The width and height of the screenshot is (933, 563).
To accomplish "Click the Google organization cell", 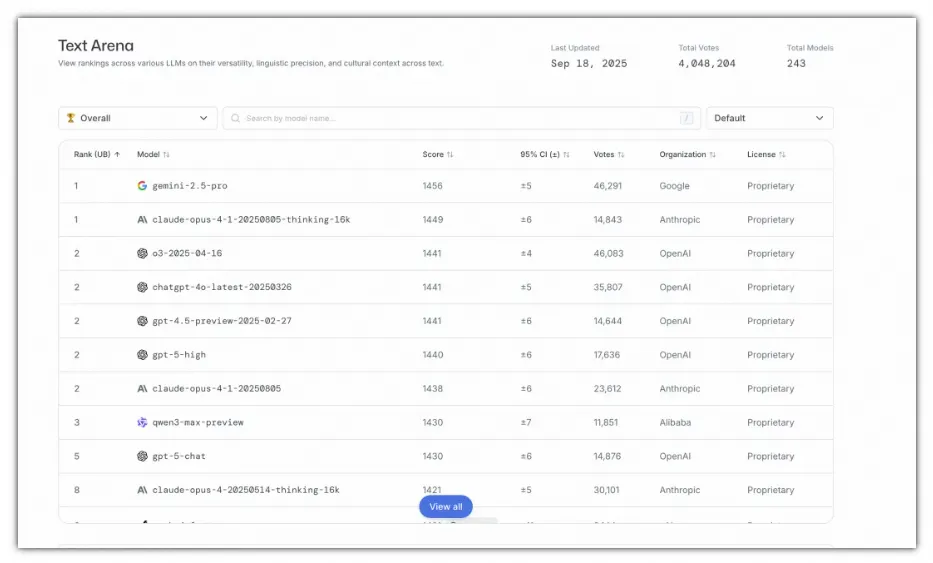I will click(674, 186).
